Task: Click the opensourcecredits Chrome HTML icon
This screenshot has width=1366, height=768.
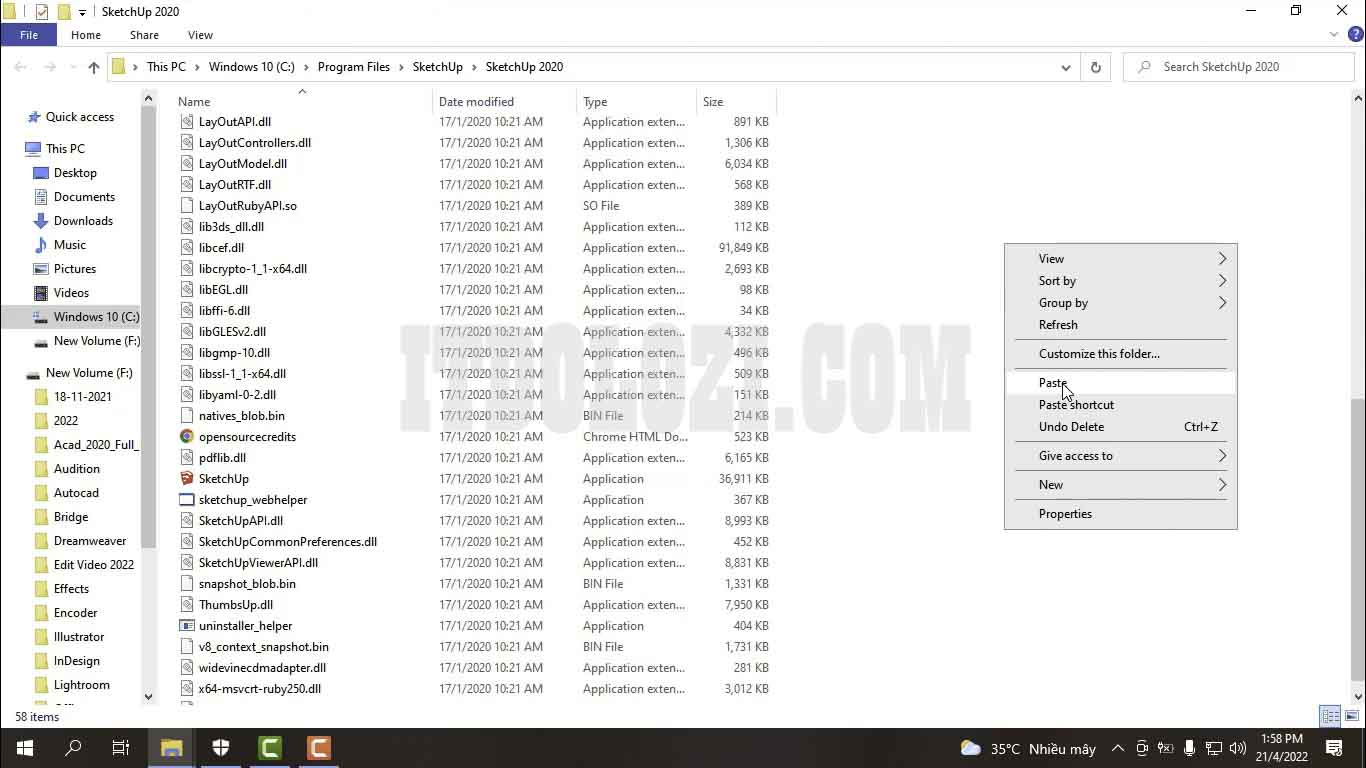Action: pos(187,437)
